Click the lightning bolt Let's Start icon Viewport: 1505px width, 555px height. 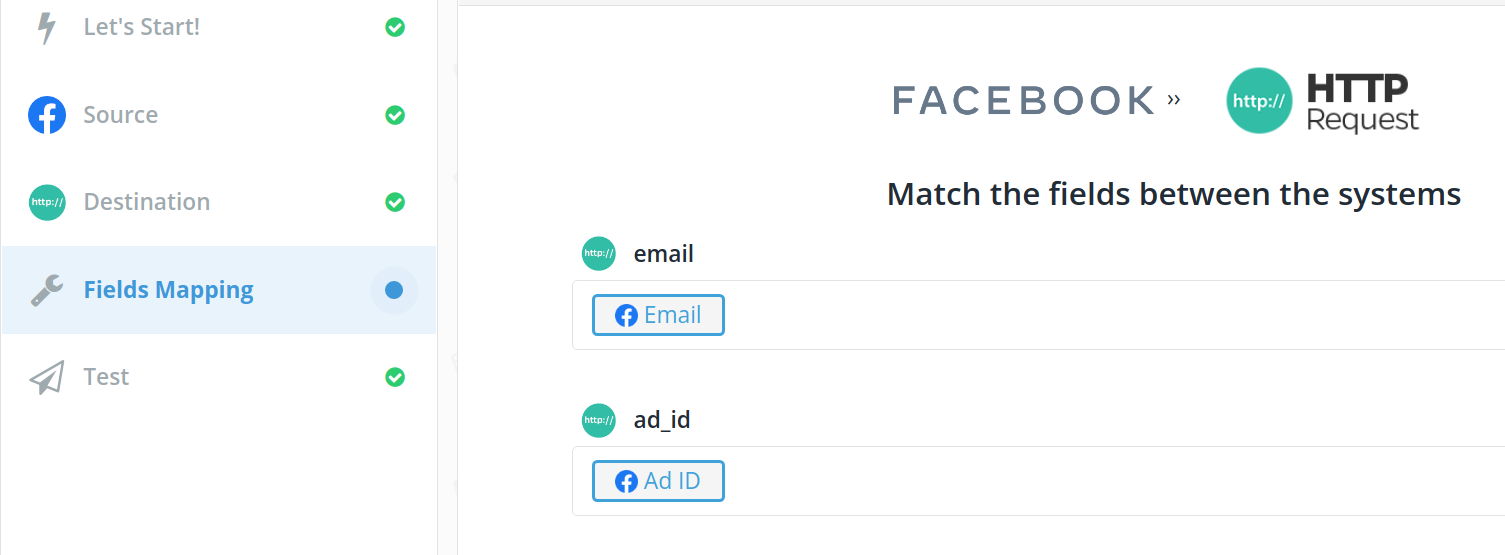click(x=46, y=28)
